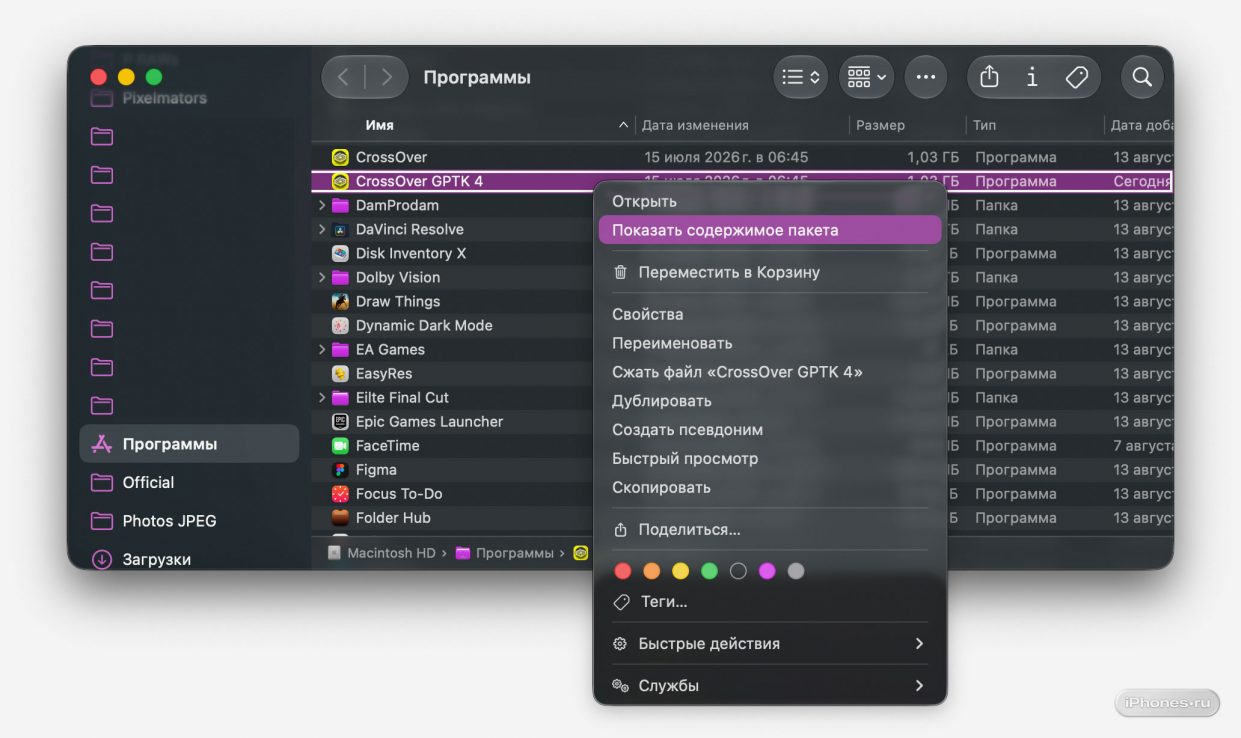
Task: Open the Быстрые действия submenu
Action: pyautogui.click(x=769, y=644)
